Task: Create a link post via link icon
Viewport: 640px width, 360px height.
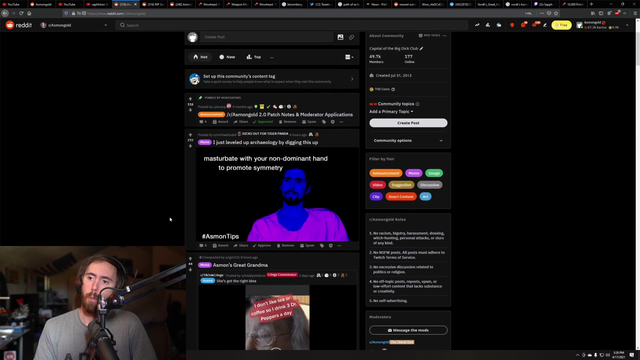Action: [351, 37]
